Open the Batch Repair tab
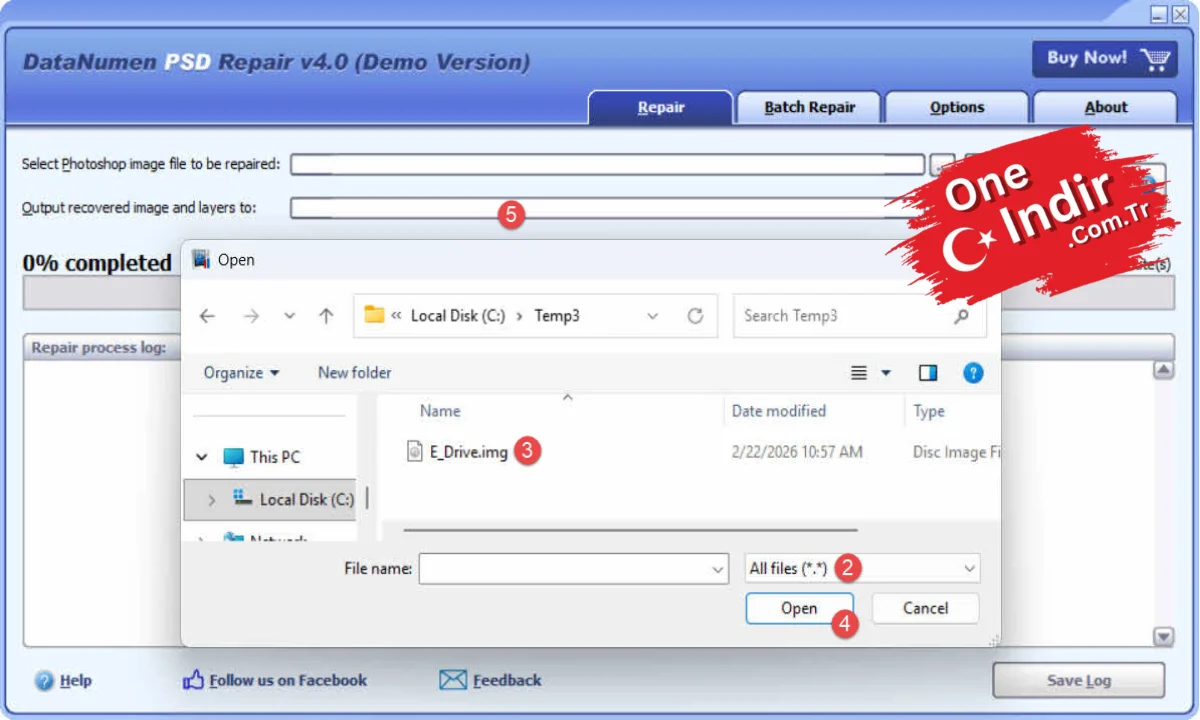This screenshot has width=1200, height=720. click(810, 107)
